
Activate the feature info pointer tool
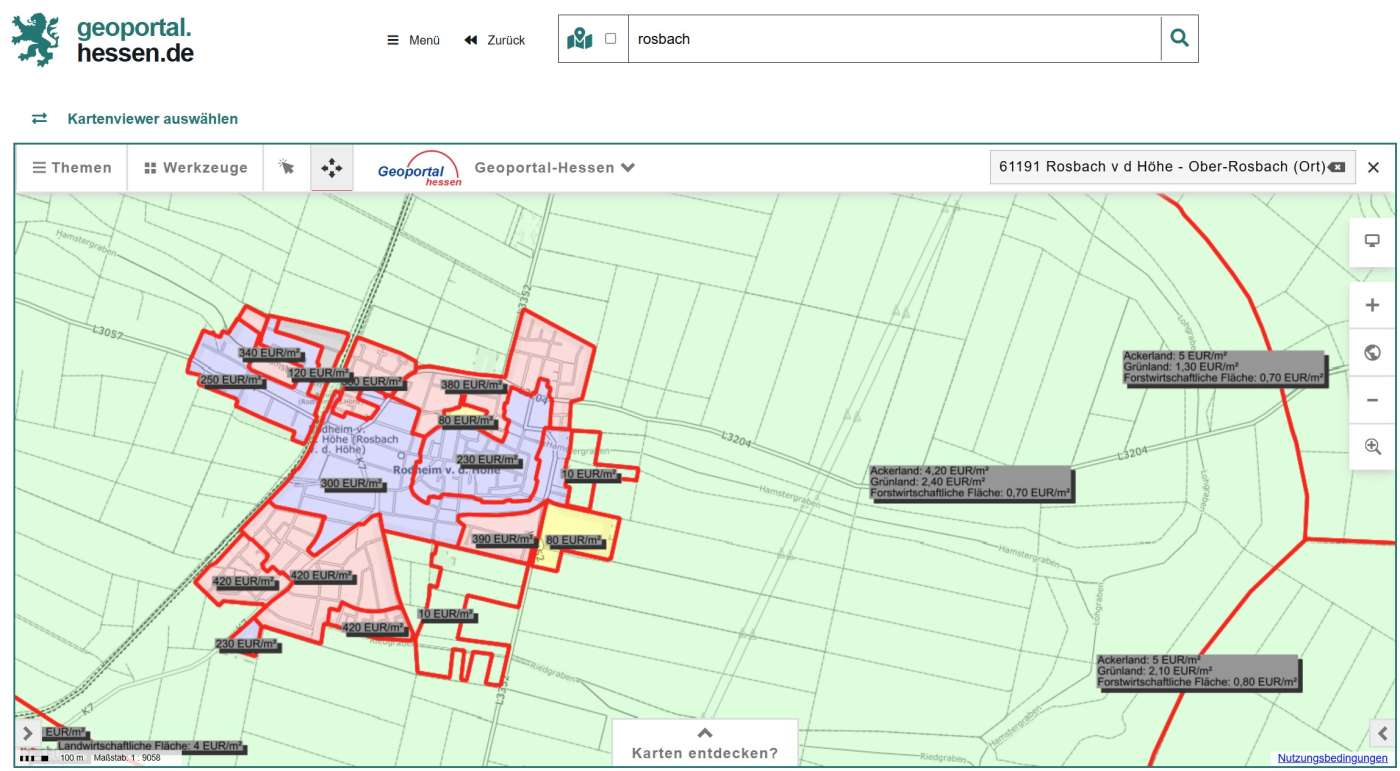point(287,167)
